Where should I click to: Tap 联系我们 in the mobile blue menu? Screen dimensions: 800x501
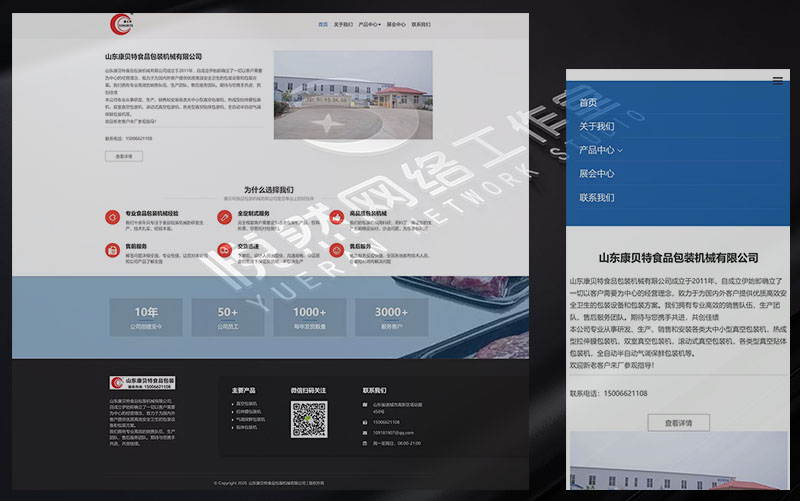[x=596, y=197]
